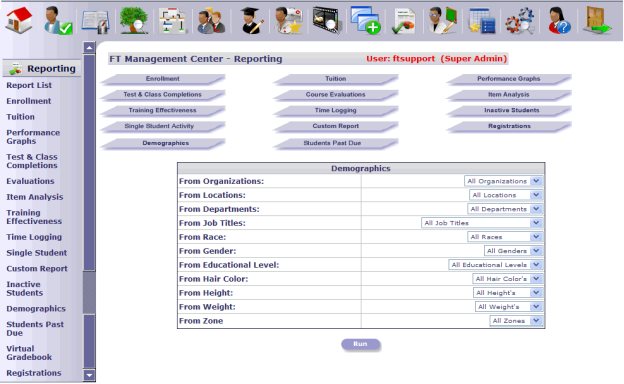Viewport: 624px width, 384px height.
Task: Click the Custom Report top button
Action: (335, 127)
